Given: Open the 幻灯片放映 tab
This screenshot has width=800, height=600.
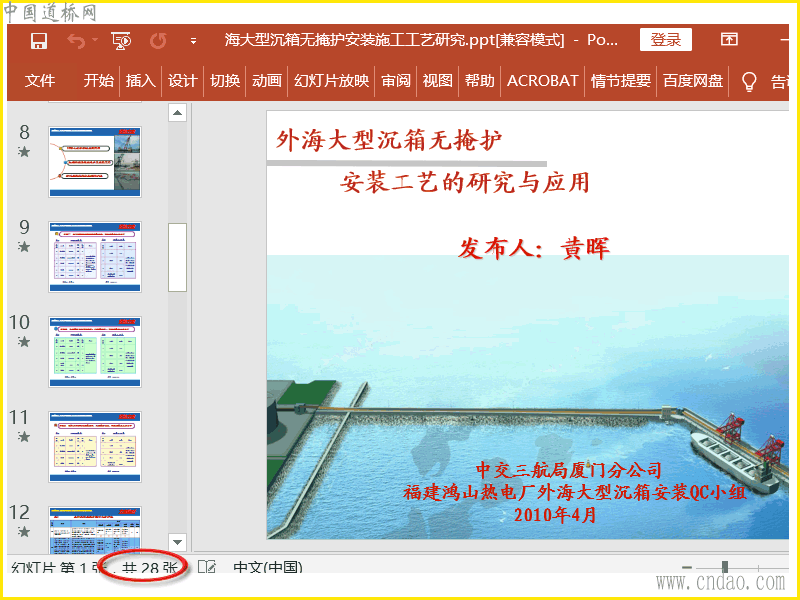Looking at the screenshot, I should (331, 81).
